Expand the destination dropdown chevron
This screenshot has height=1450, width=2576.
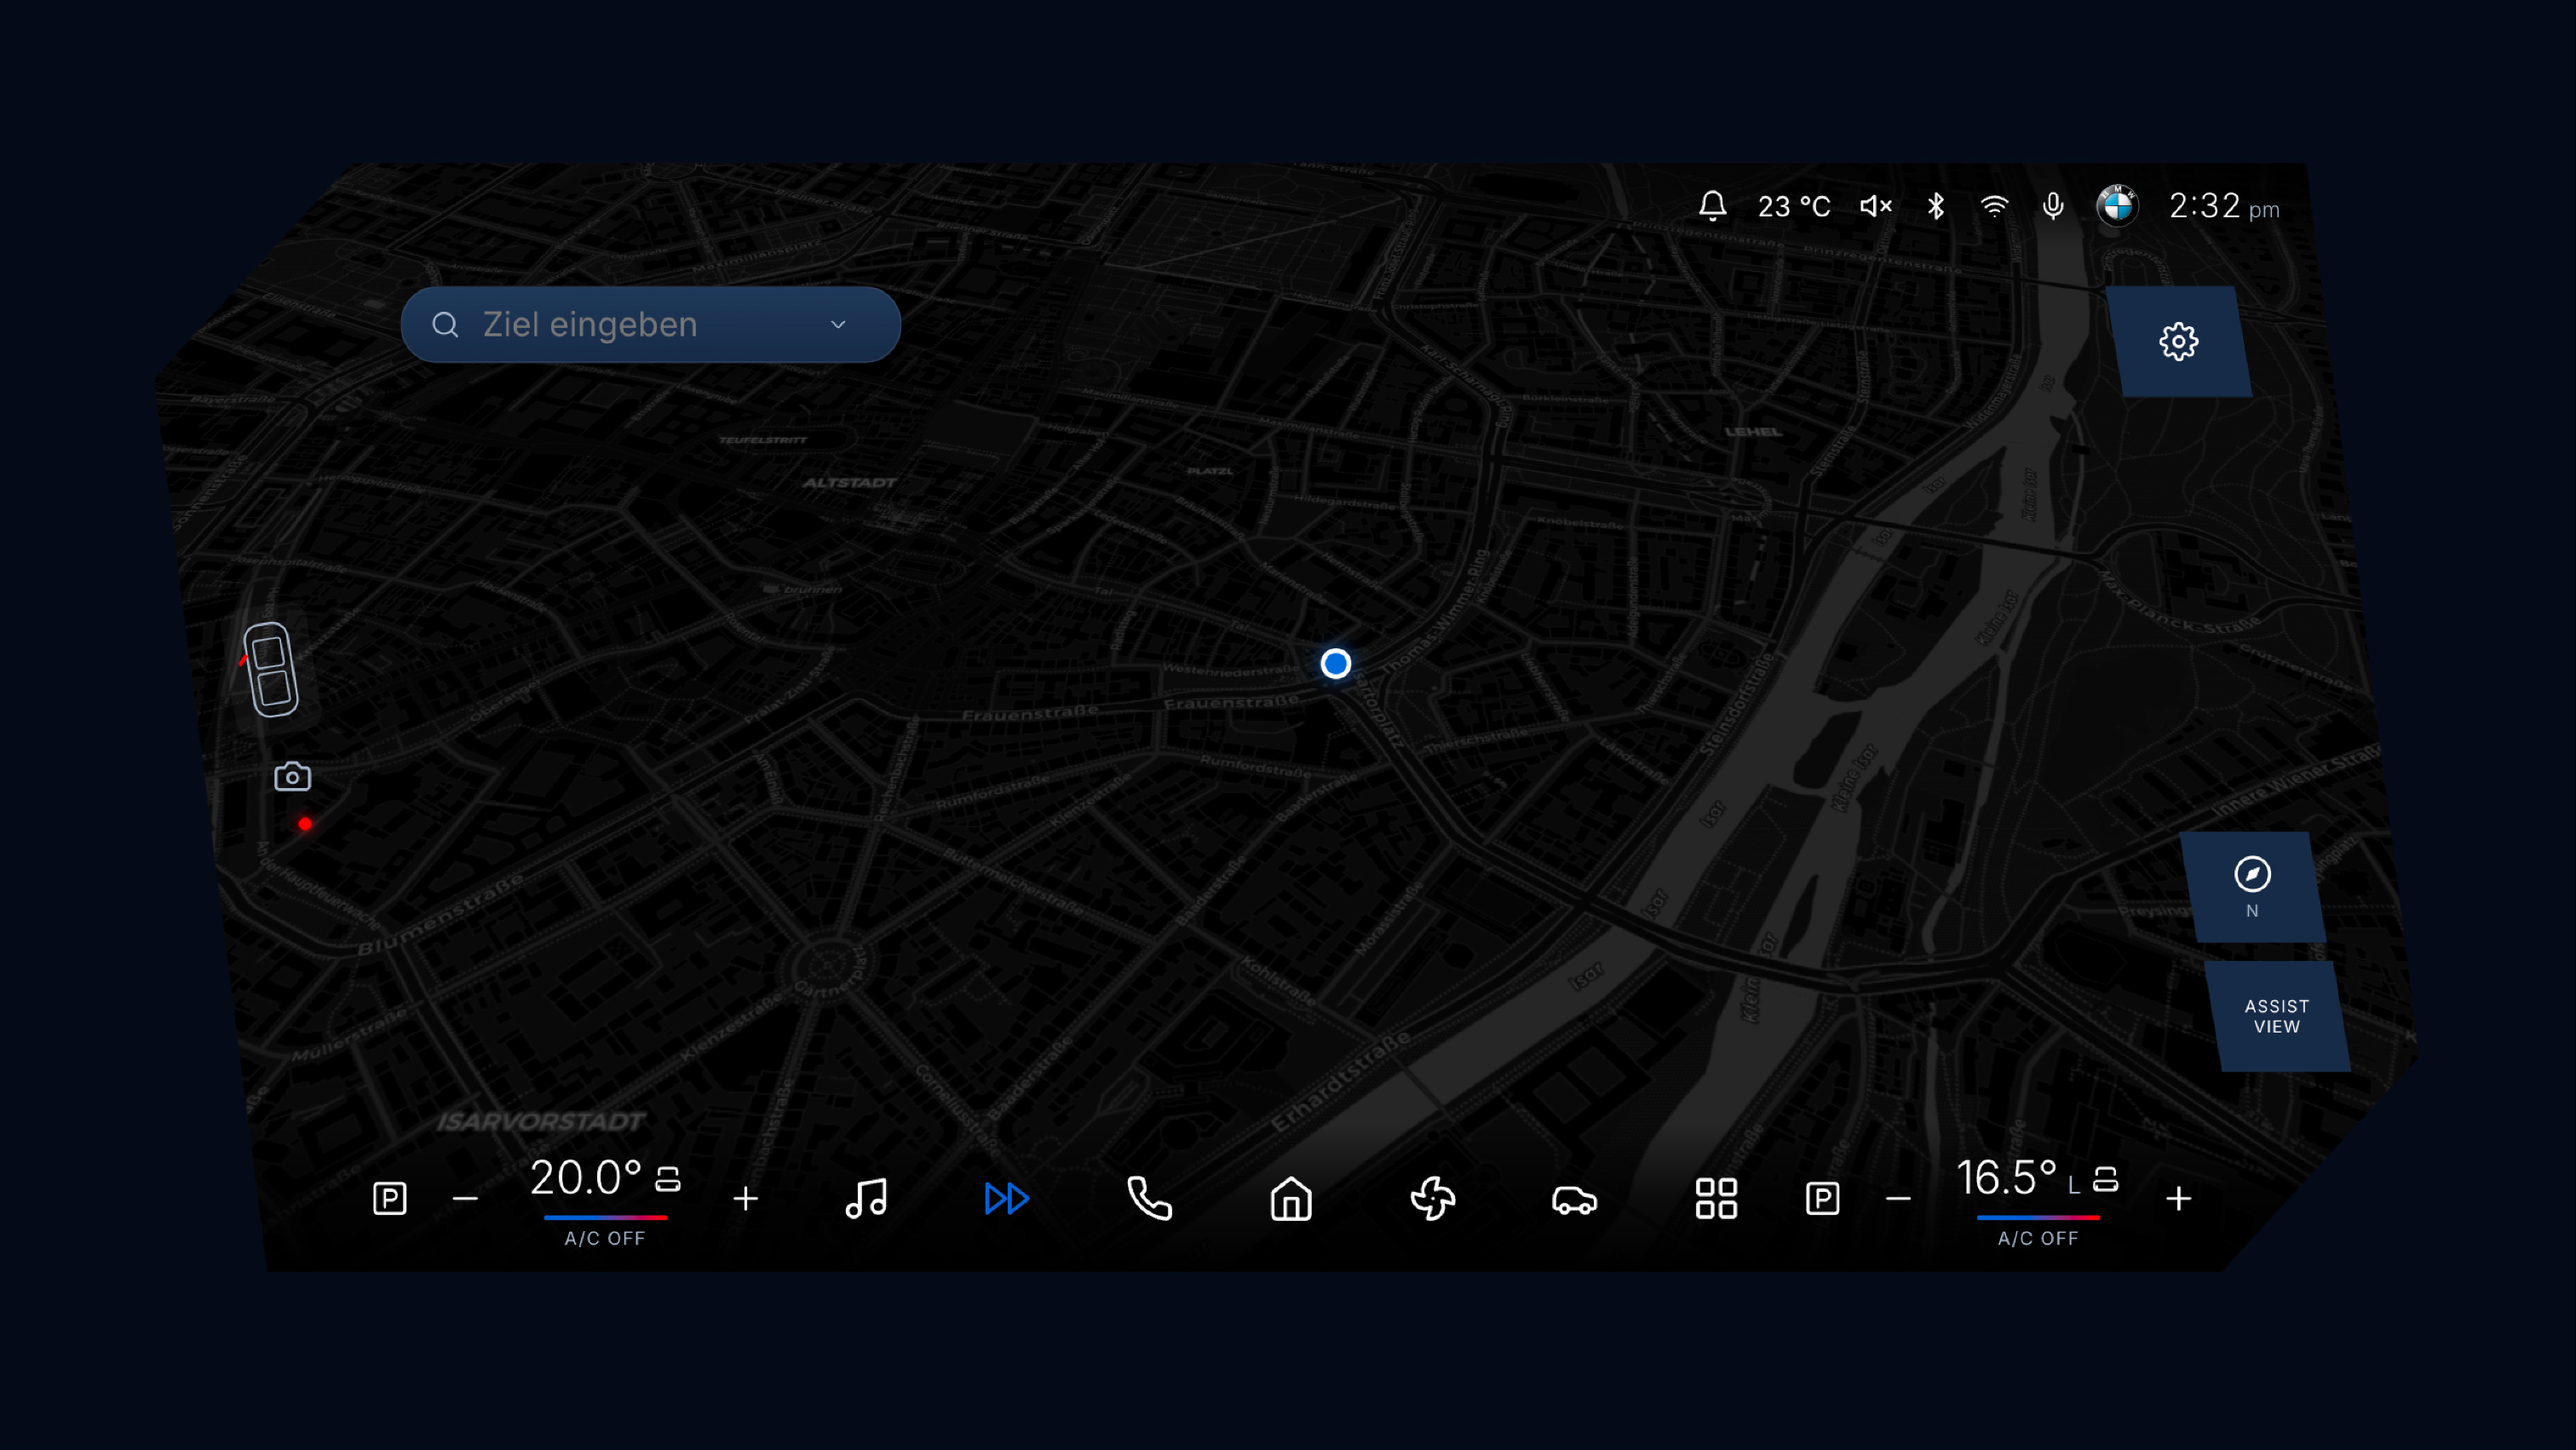click(838, 324)
